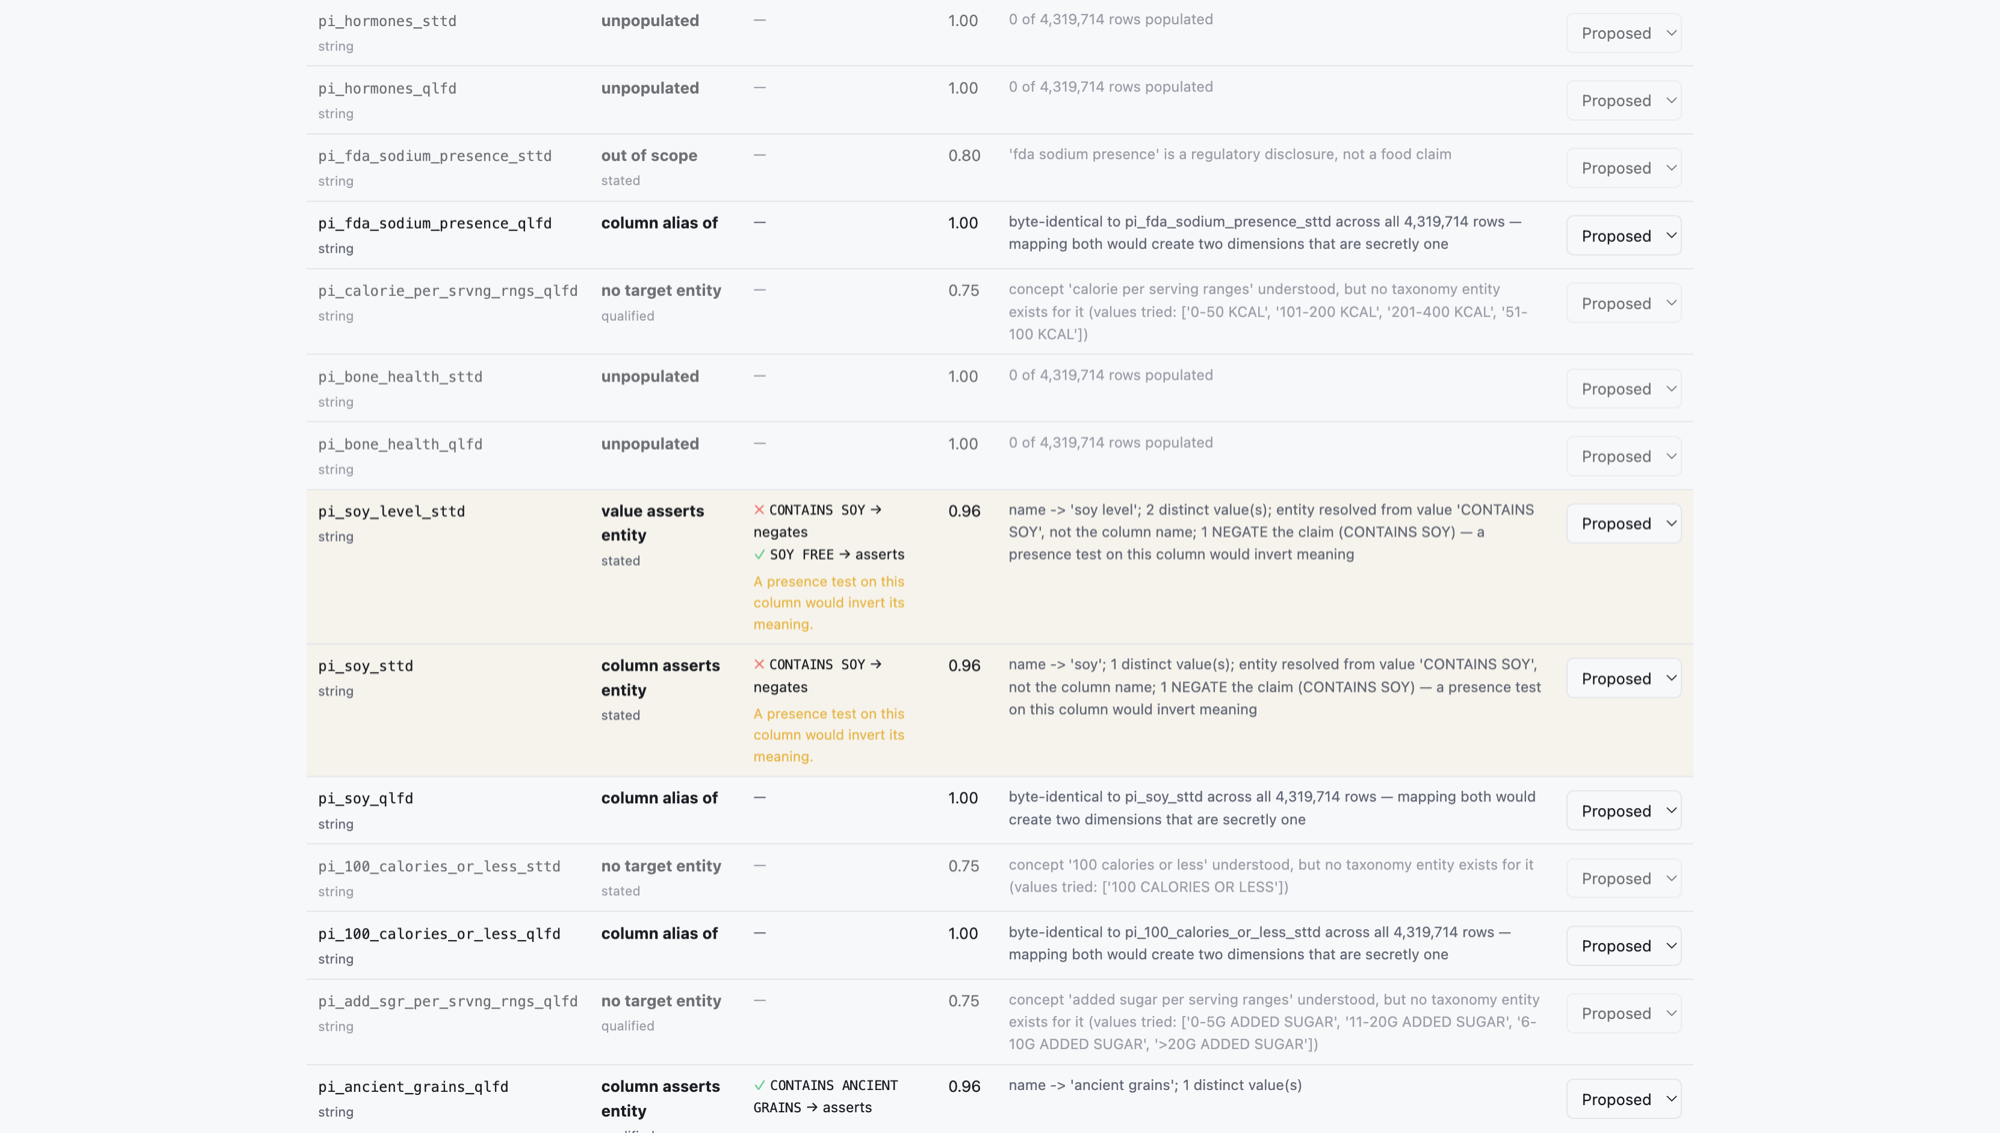Screen dimensions: 2000x1133
Task: Click presence test warning in pi_soy_sttd row
Action: click(829, 735)
